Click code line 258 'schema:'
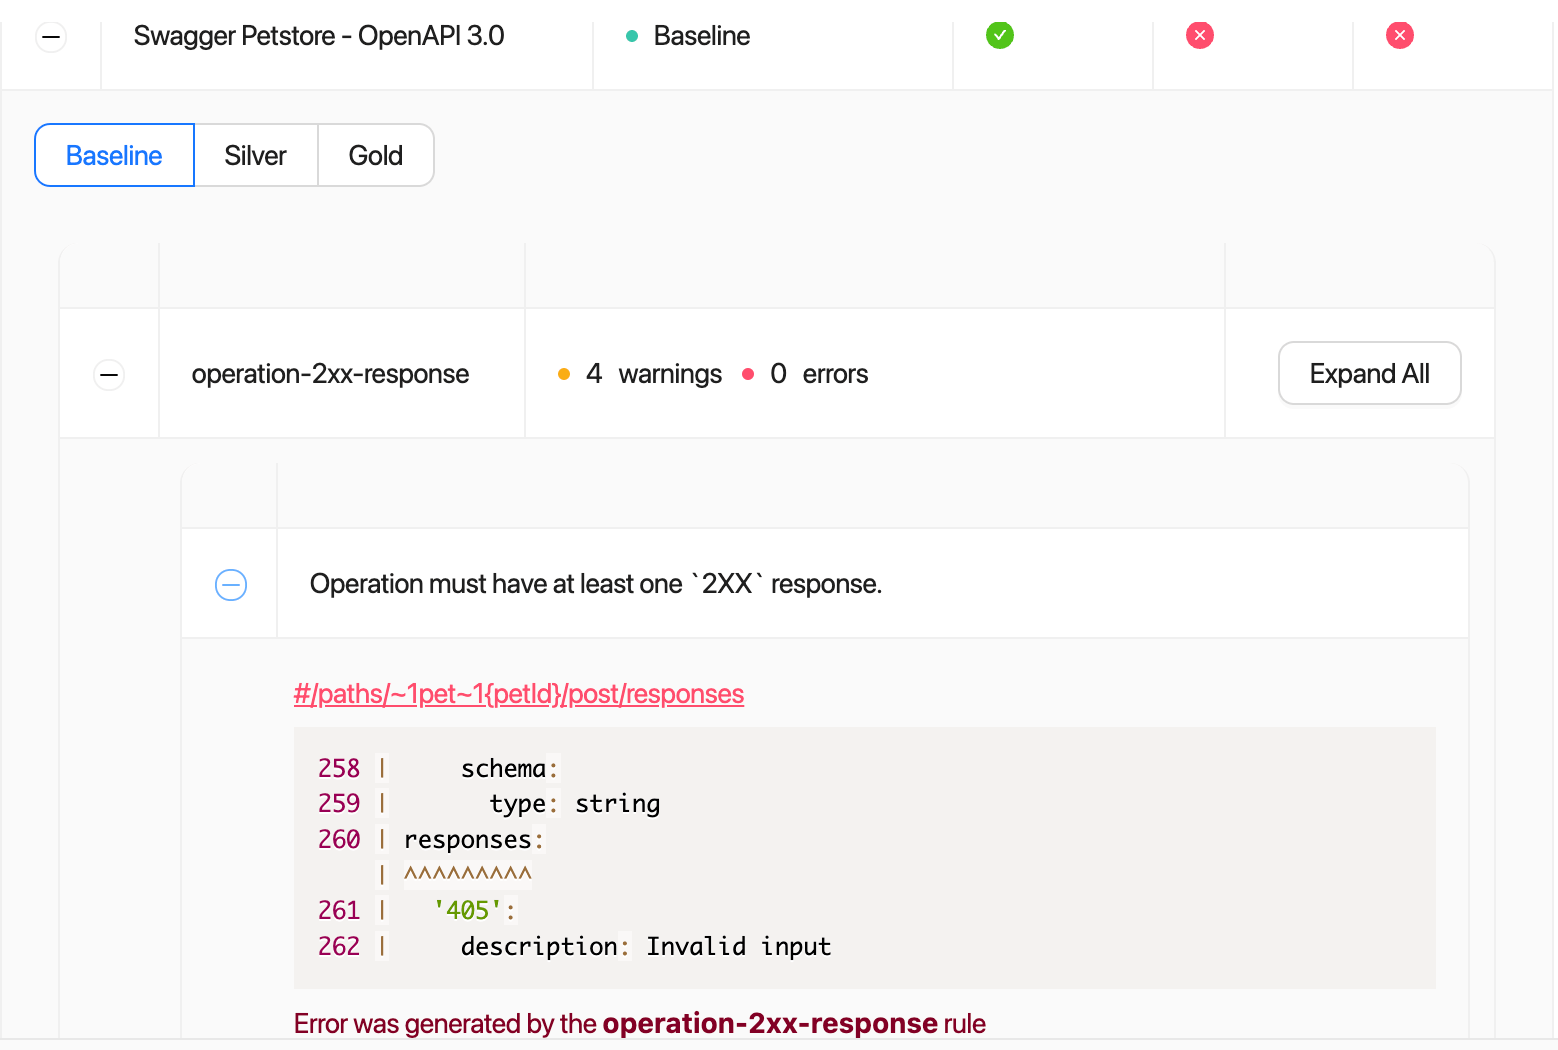Screen dimensions: 1558x1050 [x=438, y=768]
